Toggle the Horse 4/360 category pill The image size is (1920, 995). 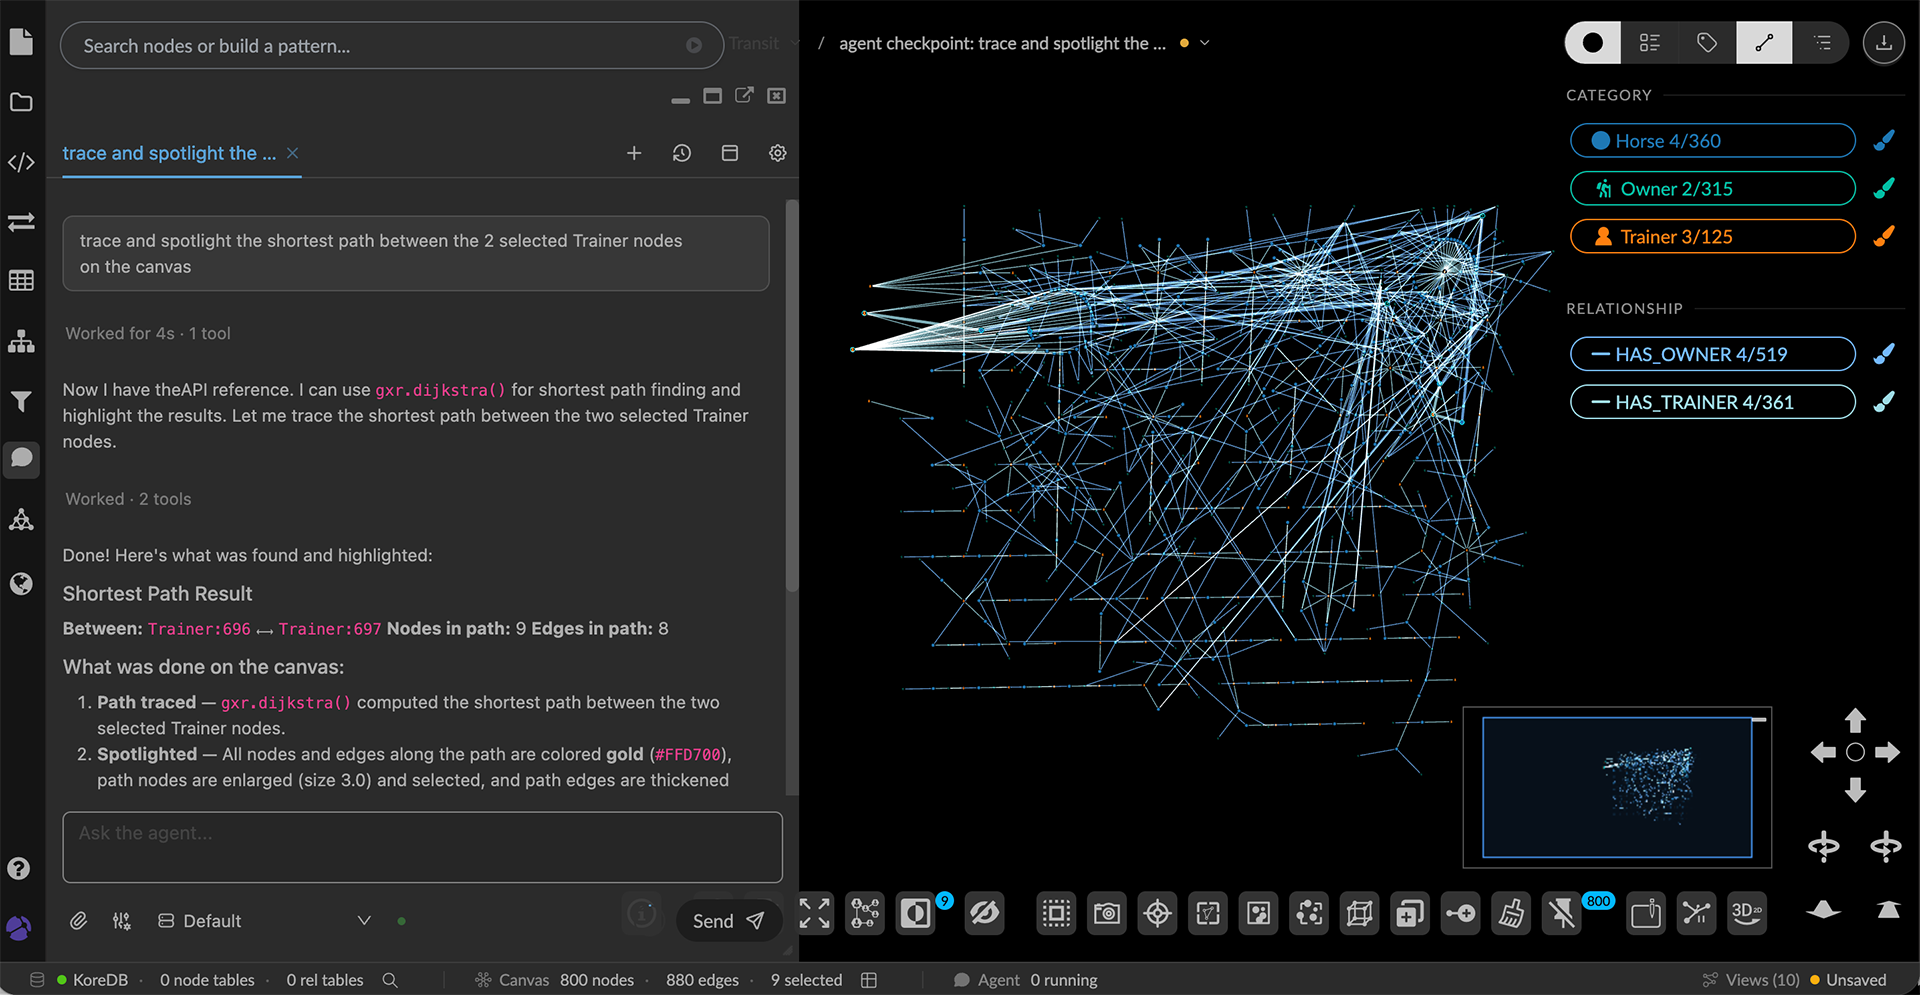point(1712,141)
